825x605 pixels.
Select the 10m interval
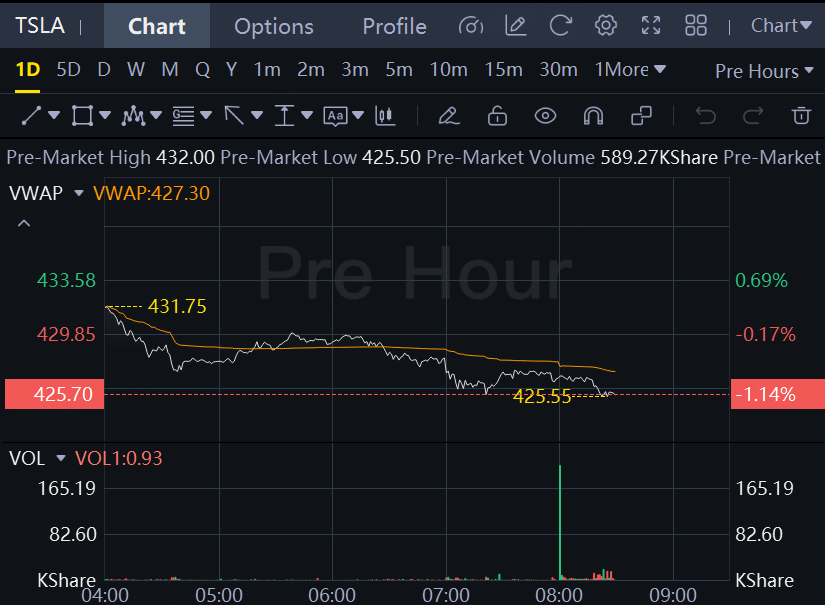point(448,69)
